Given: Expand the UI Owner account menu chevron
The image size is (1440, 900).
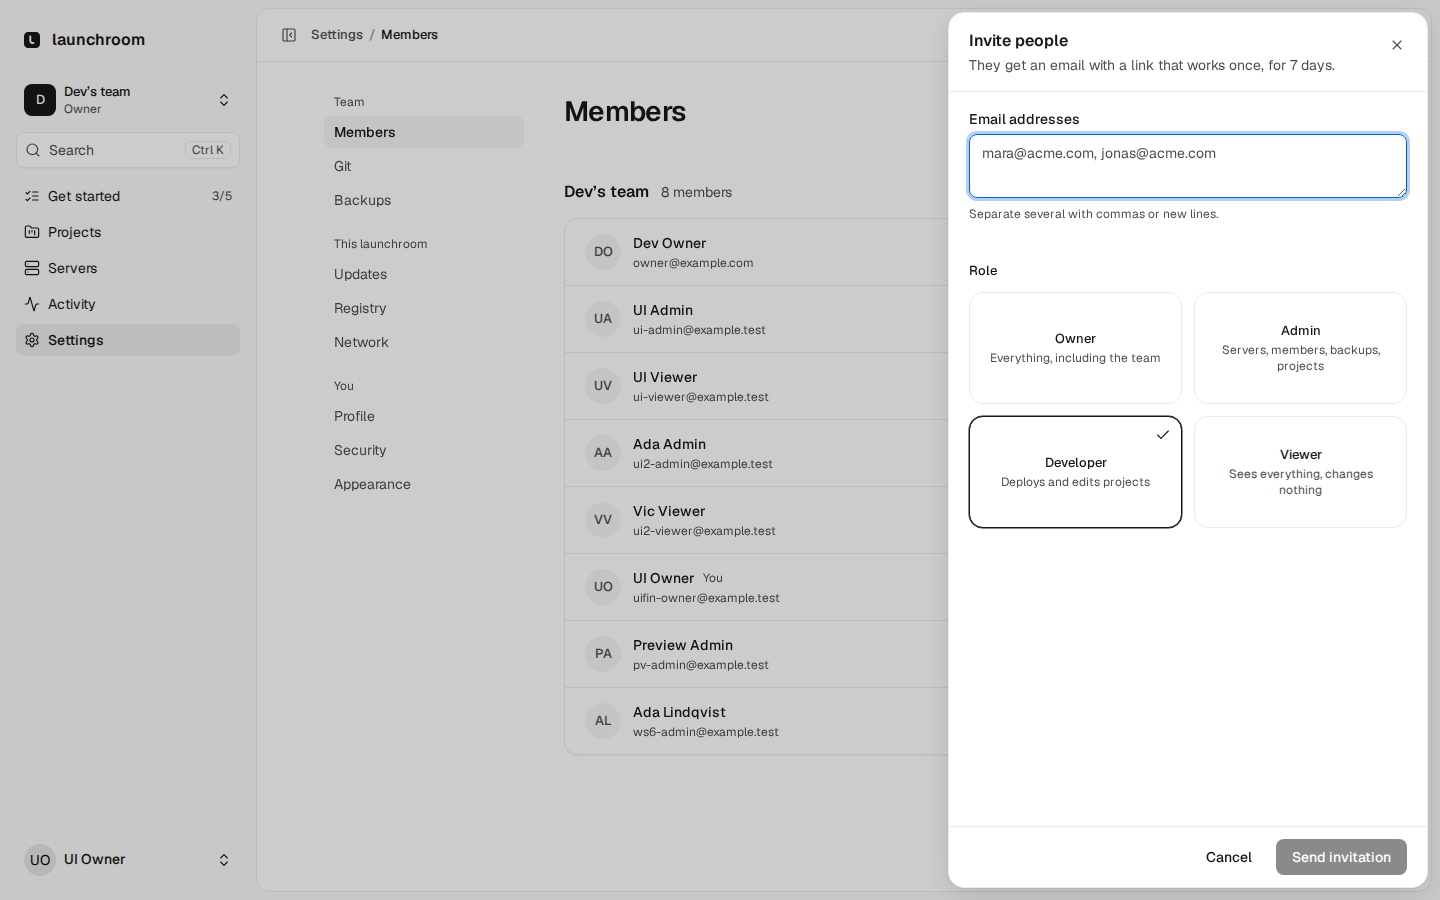Looking at the screenshot, I should pos(224,860).
